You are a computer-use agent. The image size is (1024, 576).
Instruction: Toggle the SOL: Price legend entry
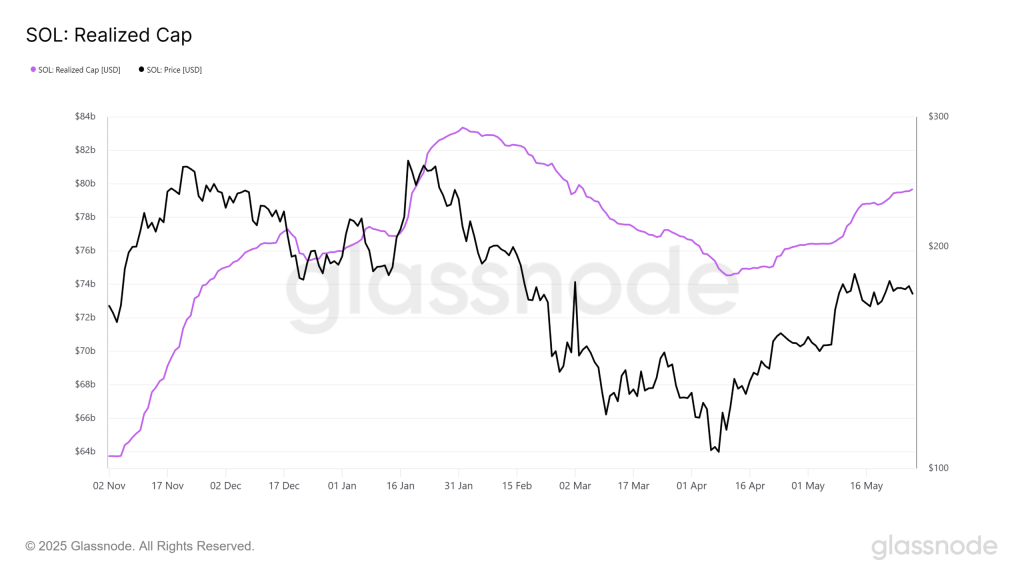click(x=170, y=70)
